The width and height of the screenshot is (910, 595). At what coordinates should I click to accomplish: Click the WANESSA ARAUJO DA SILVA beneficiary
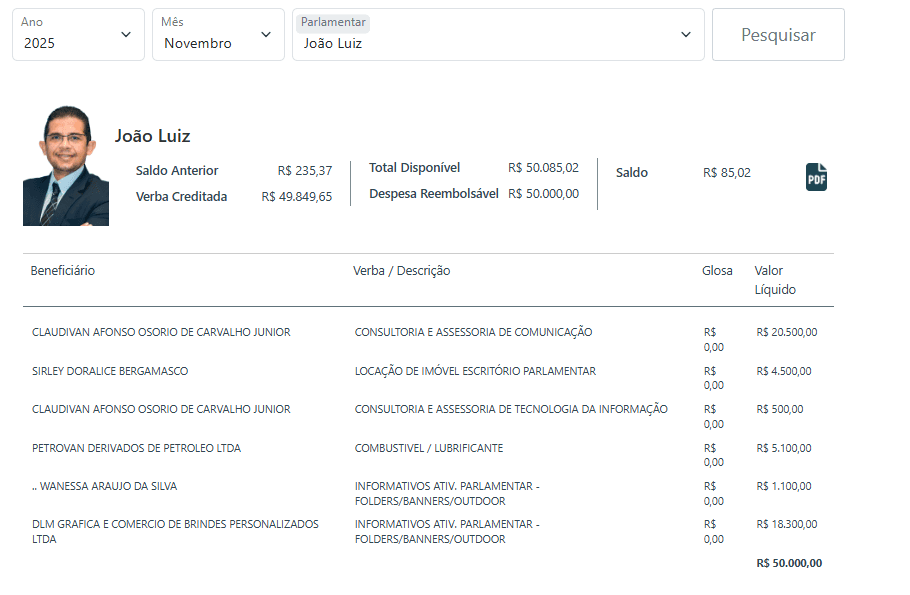tap(105, 486)
